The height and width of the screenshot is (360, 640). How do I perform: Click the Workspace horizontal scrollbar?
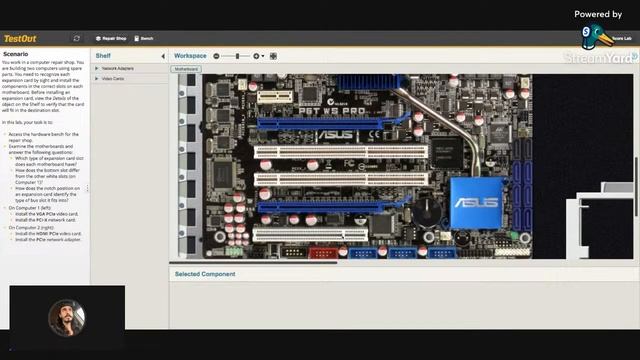point(253,263)
